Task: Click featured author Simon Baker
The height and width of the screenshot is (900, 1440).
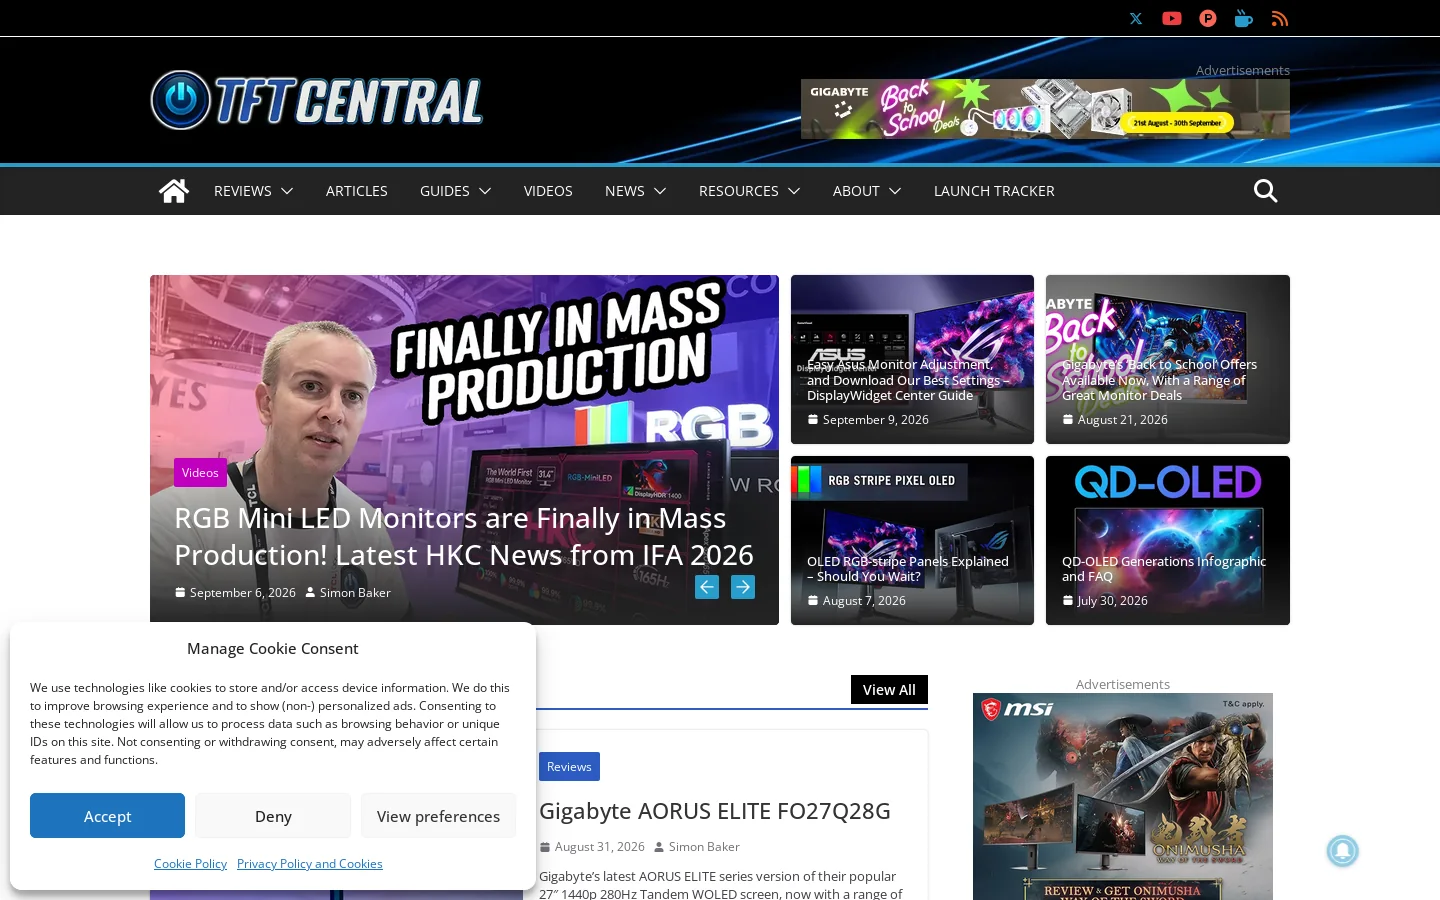Action: [355, 593]
